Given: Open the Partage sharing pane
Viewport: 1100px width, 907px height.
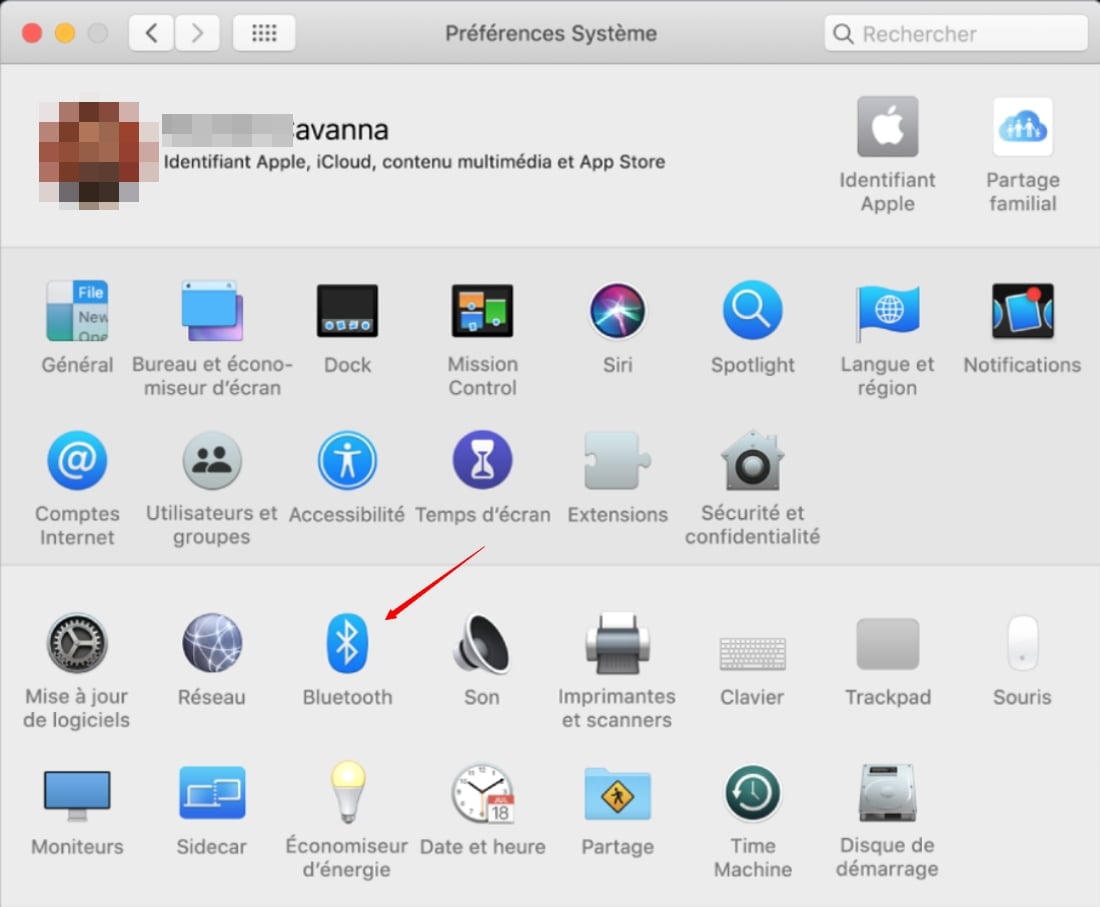Looking at the screenshot, I should click(617, 793).
